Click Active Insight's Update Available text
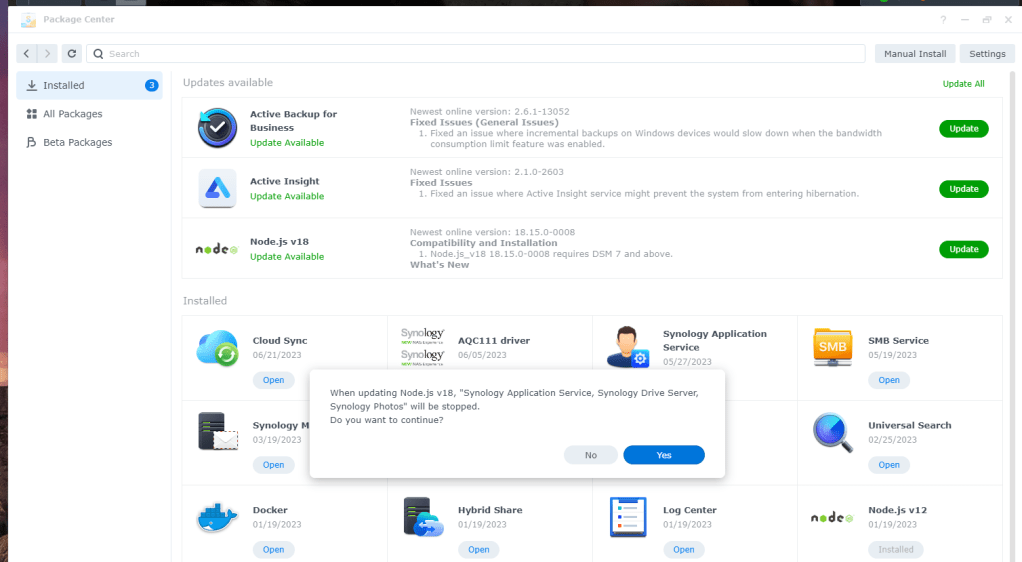This screenshot has height=562, width=1022. coord(287,196)
